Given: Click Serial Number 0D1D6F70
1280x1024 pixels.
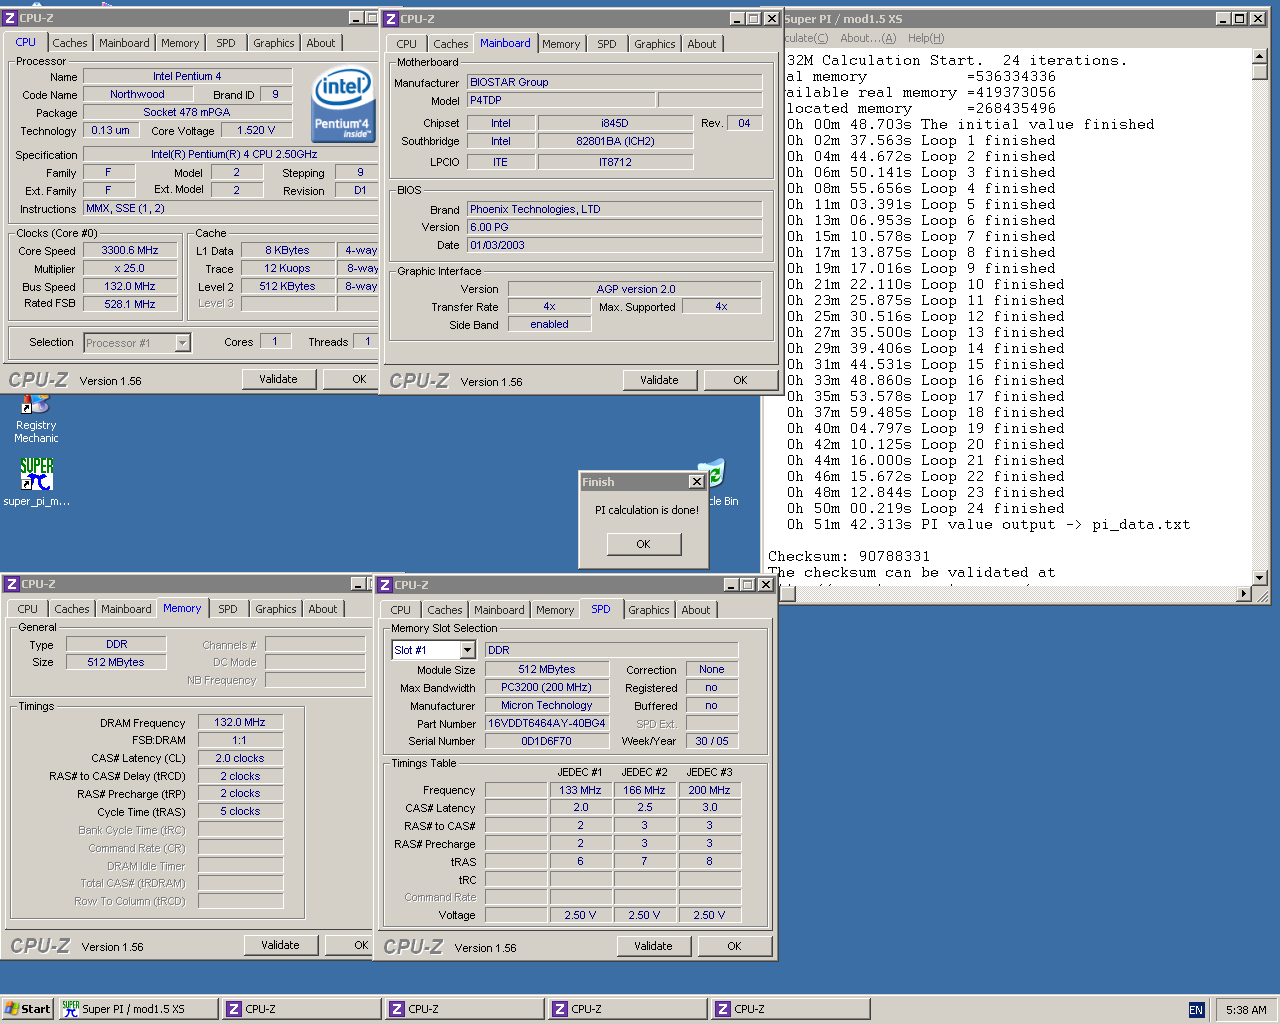Looking at the screenshot, I should [x=546, y=741].
